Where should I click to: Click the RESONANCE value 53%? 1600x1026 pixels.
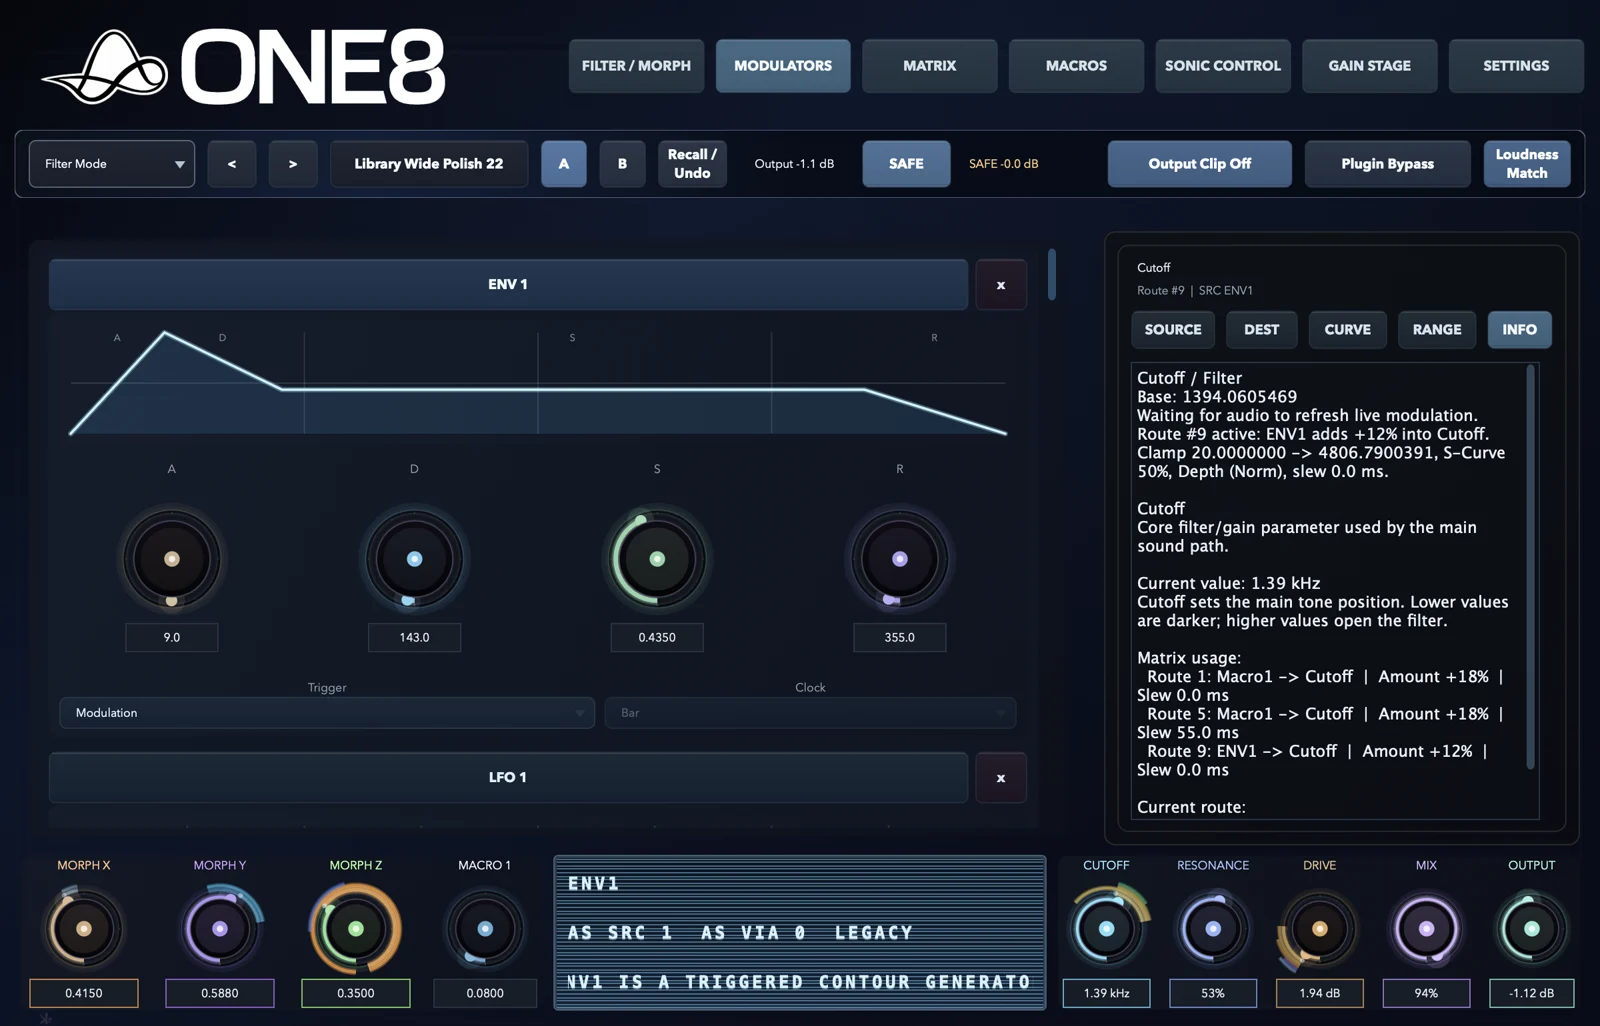(1213, 993)
